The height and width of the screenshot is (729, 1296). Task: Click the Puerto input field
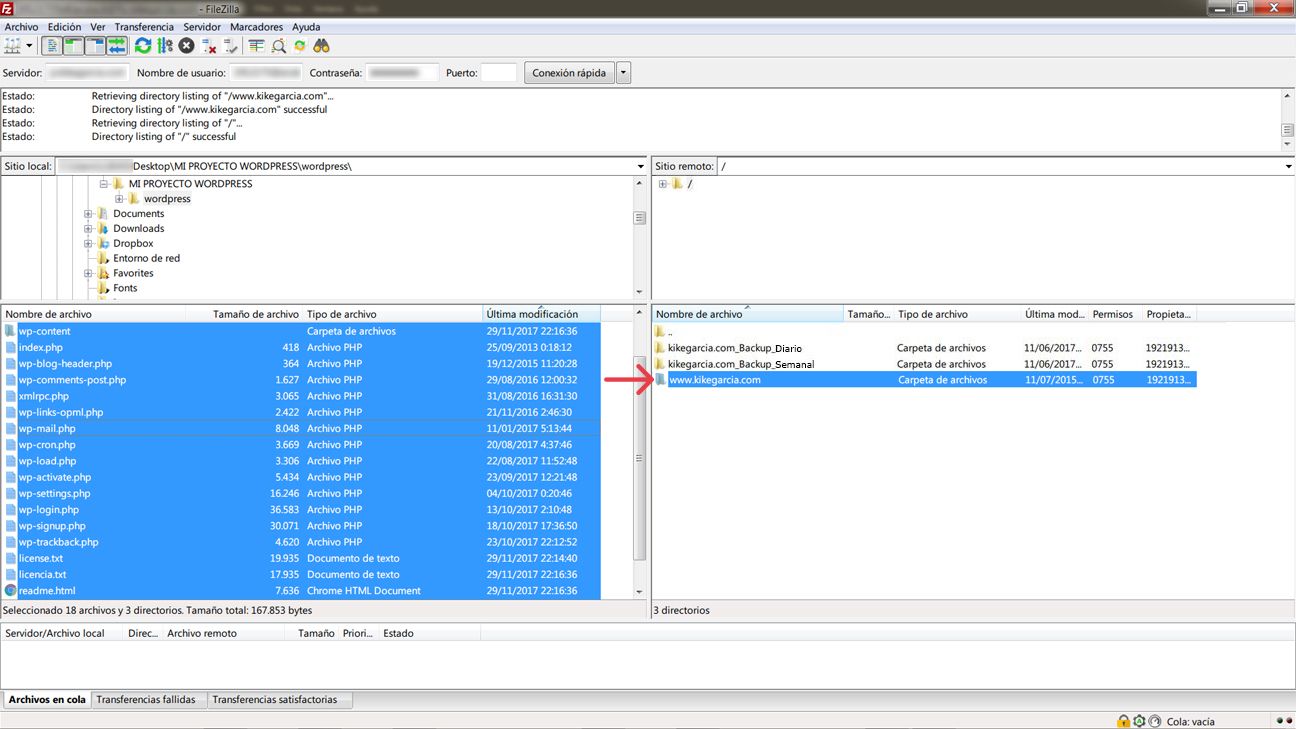499,73
